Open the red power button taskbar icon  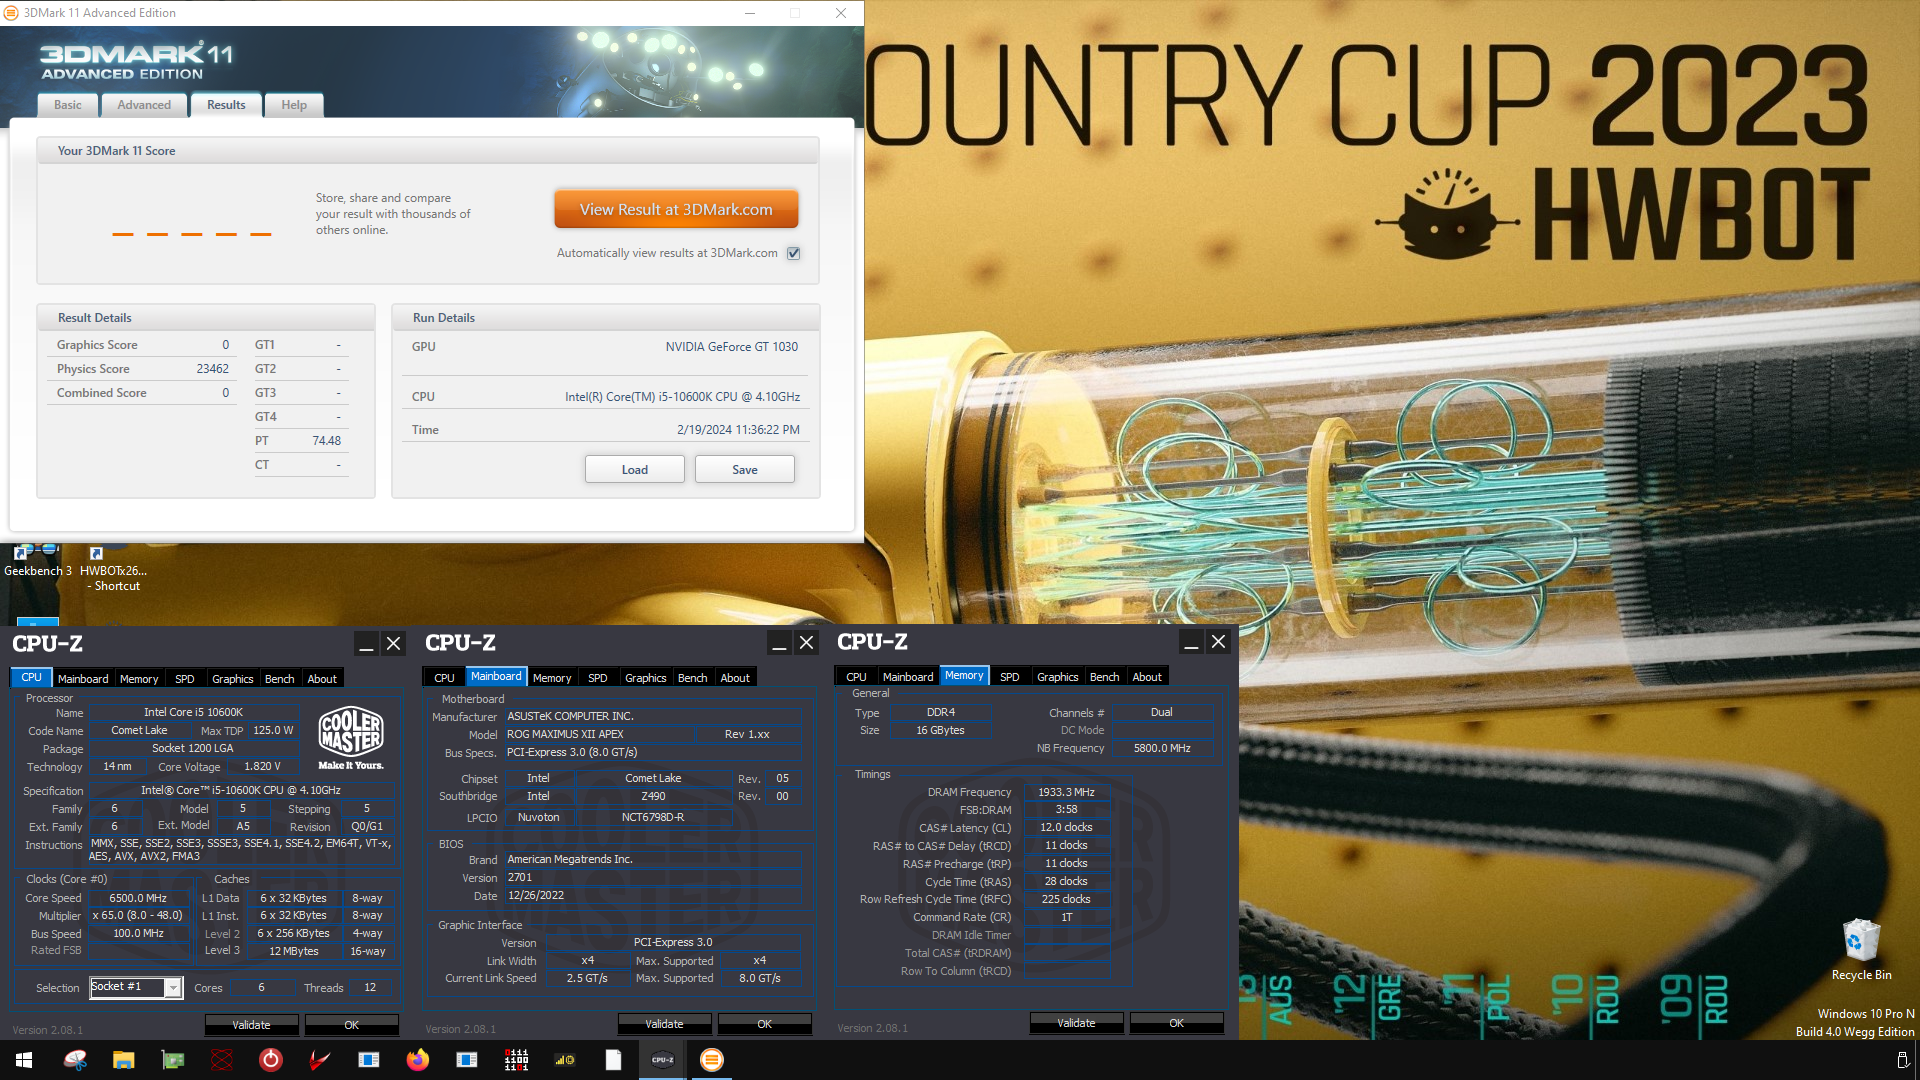[x=271, y=1060]
